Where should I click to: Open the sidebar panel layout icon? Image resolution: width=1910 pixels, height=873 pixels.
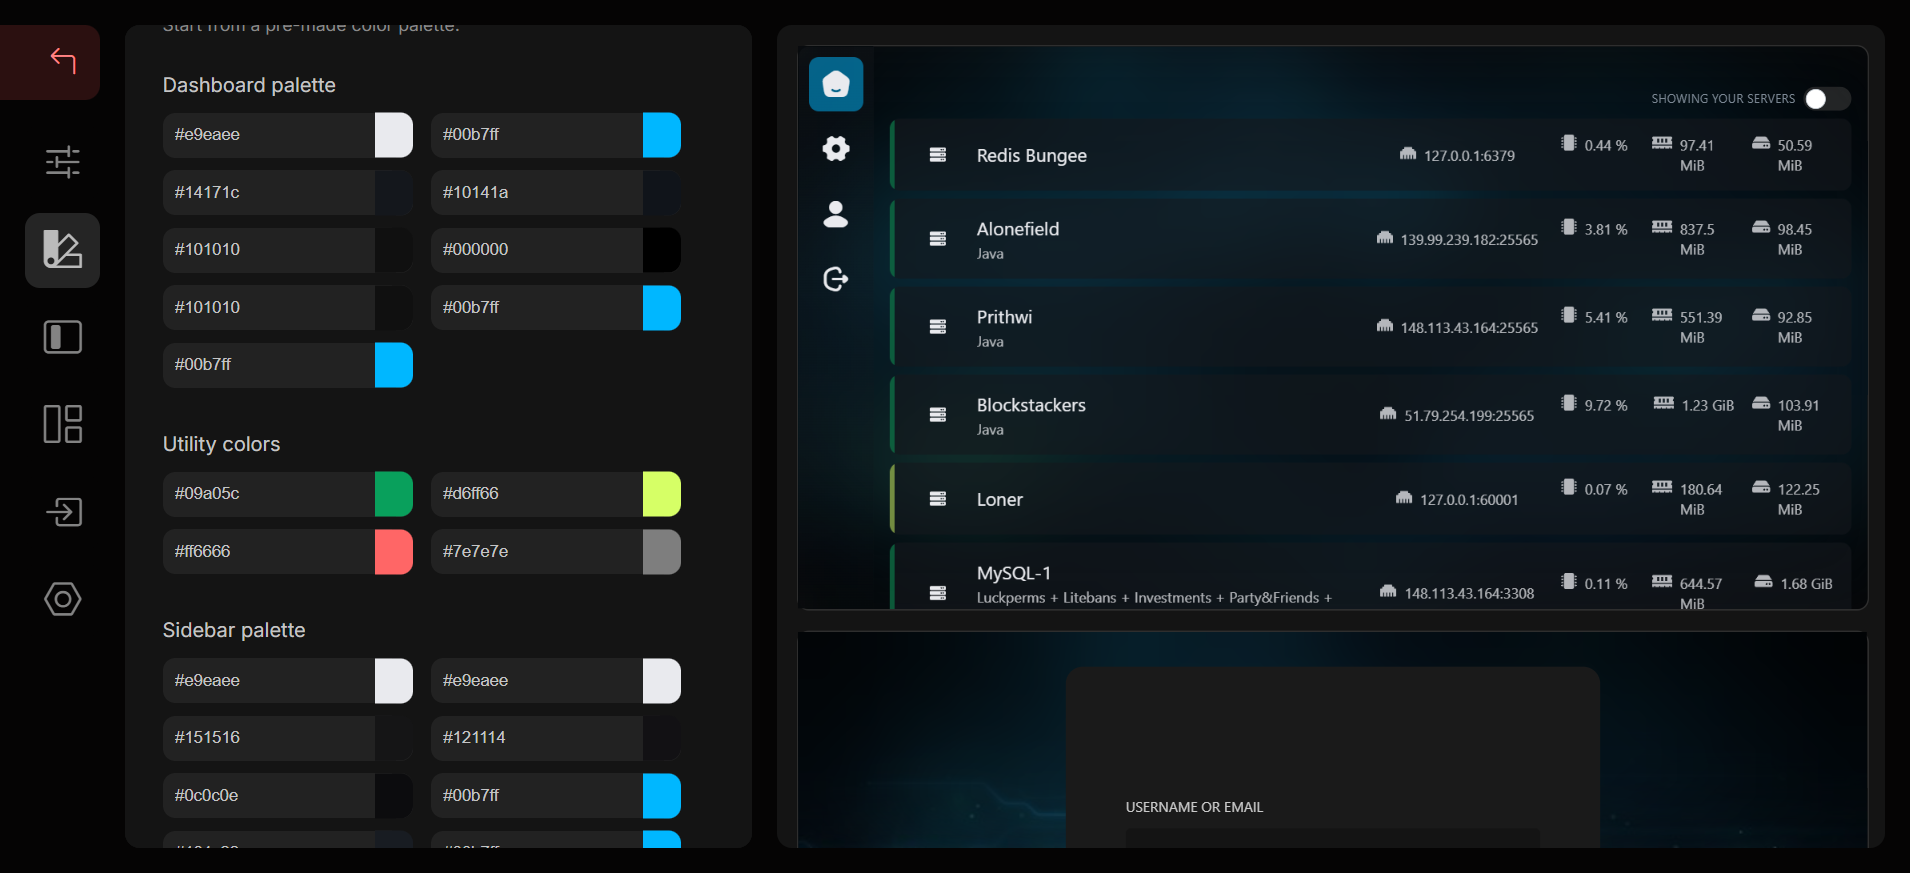tap(62, 337)
